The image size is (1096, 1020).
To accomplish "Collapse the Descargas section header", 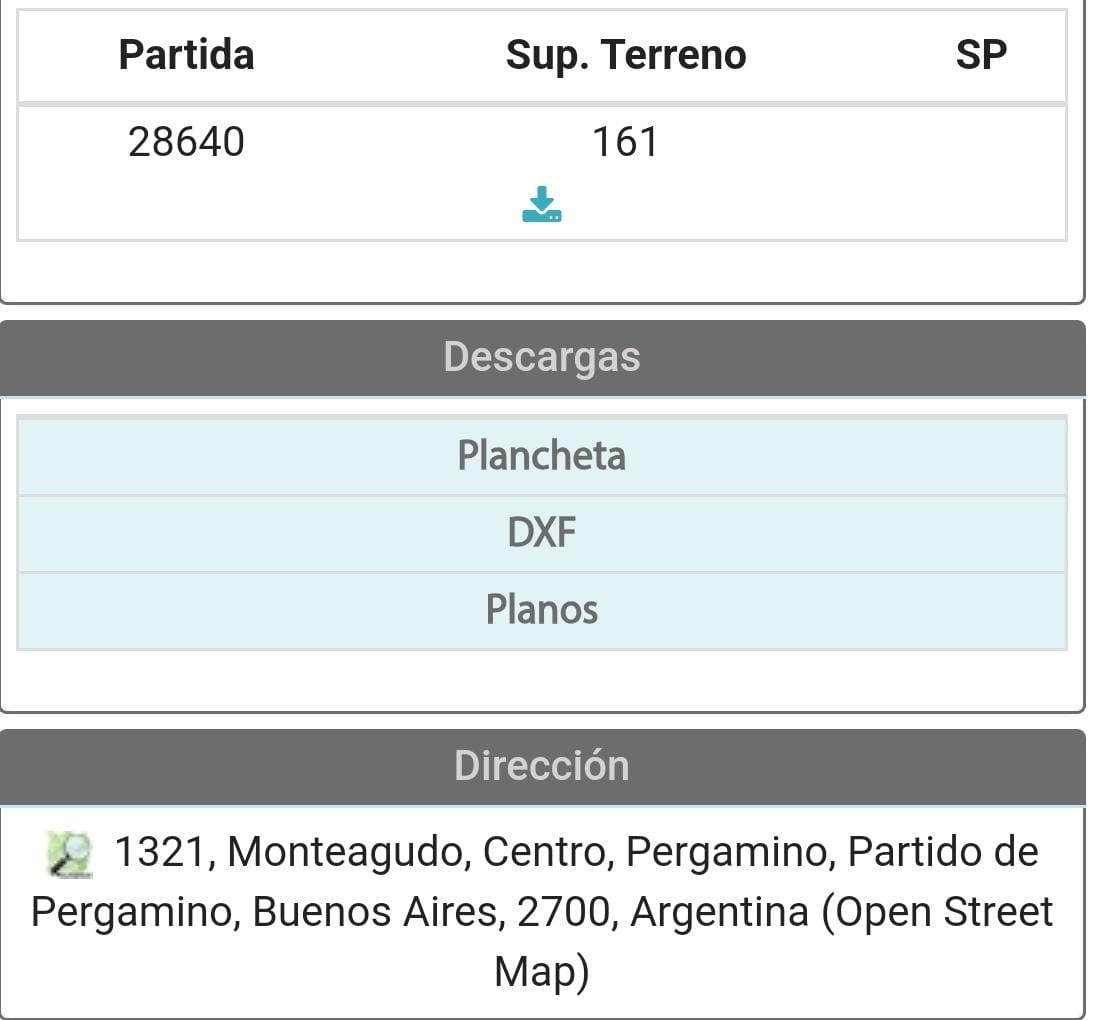I will tap(542, 358).
